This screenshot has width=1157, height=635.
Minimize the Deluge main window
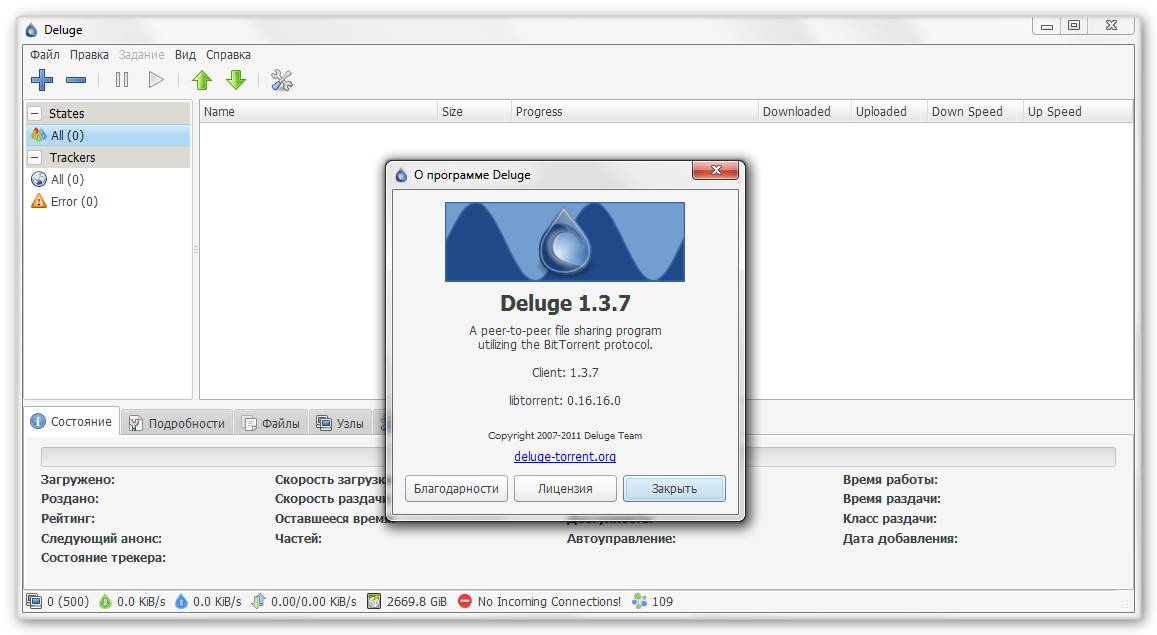[x=1047, y=26]
